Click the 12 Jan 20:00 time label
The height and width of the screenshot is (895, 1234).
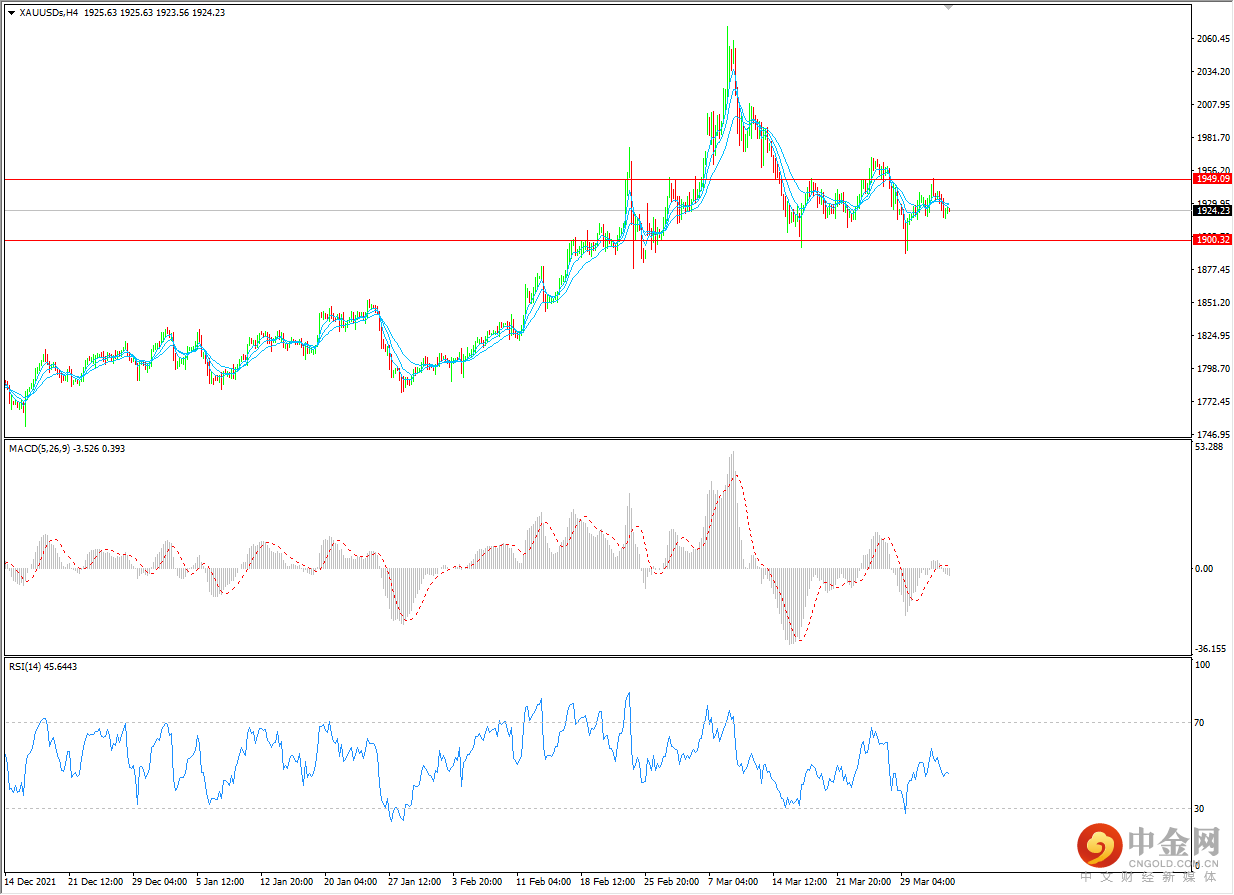pyautogui.click(x=288, y=882)
